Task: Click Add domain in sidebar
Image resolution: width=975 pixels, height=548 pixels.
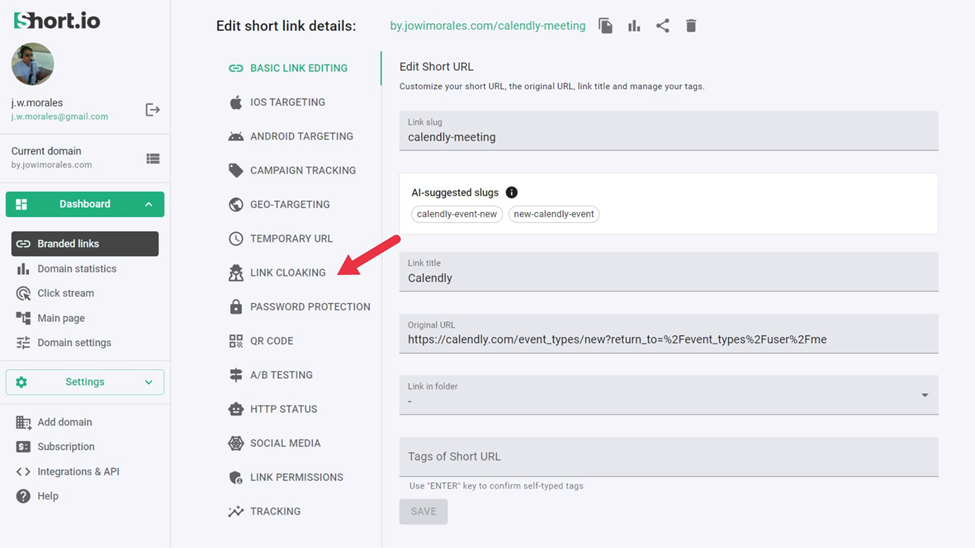Action: click(64, 422)
